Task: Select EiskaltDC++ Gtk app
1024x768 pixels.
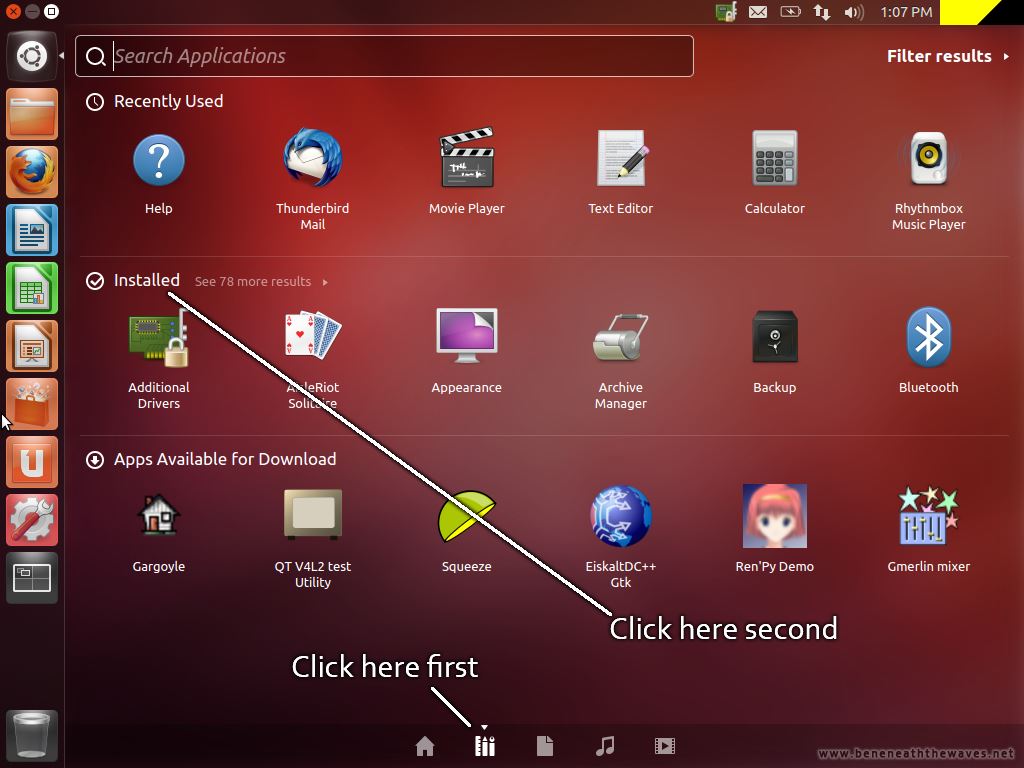Action: tap(620, 516)
